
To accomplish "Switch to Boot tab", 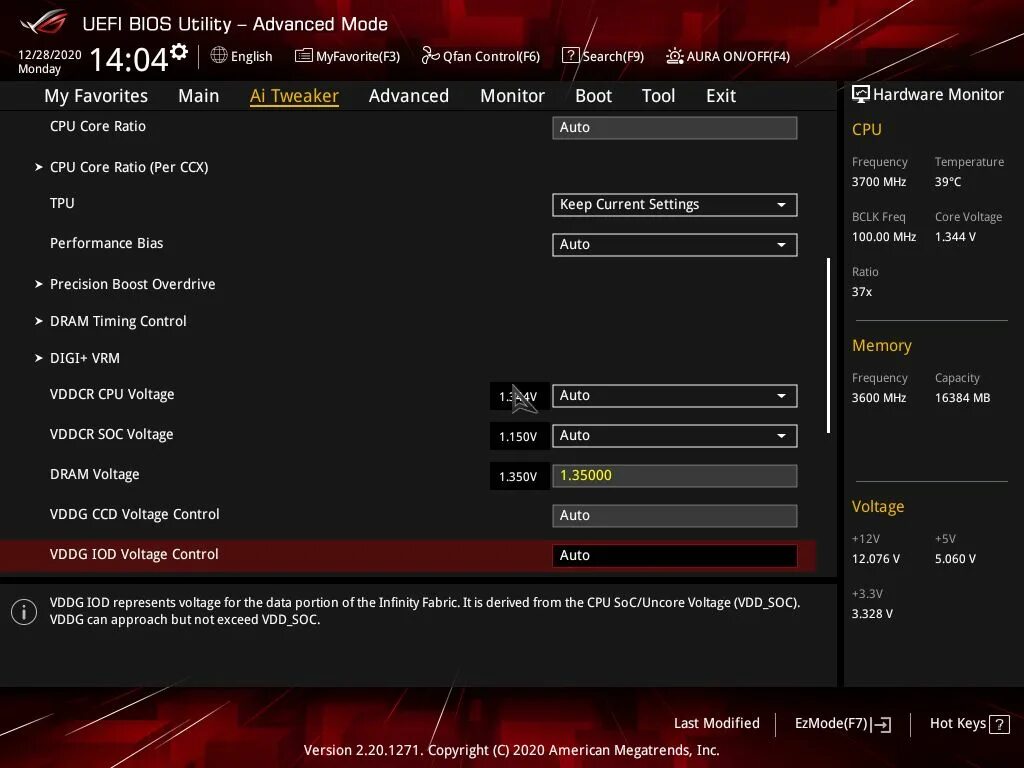I will point(593,96).
